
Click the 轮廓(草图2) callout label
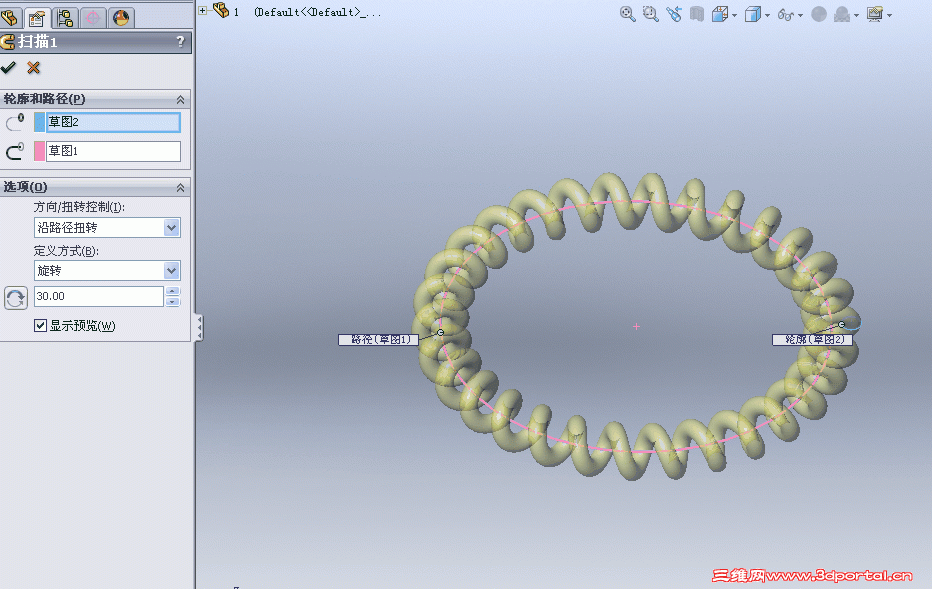tap(813, 339)
